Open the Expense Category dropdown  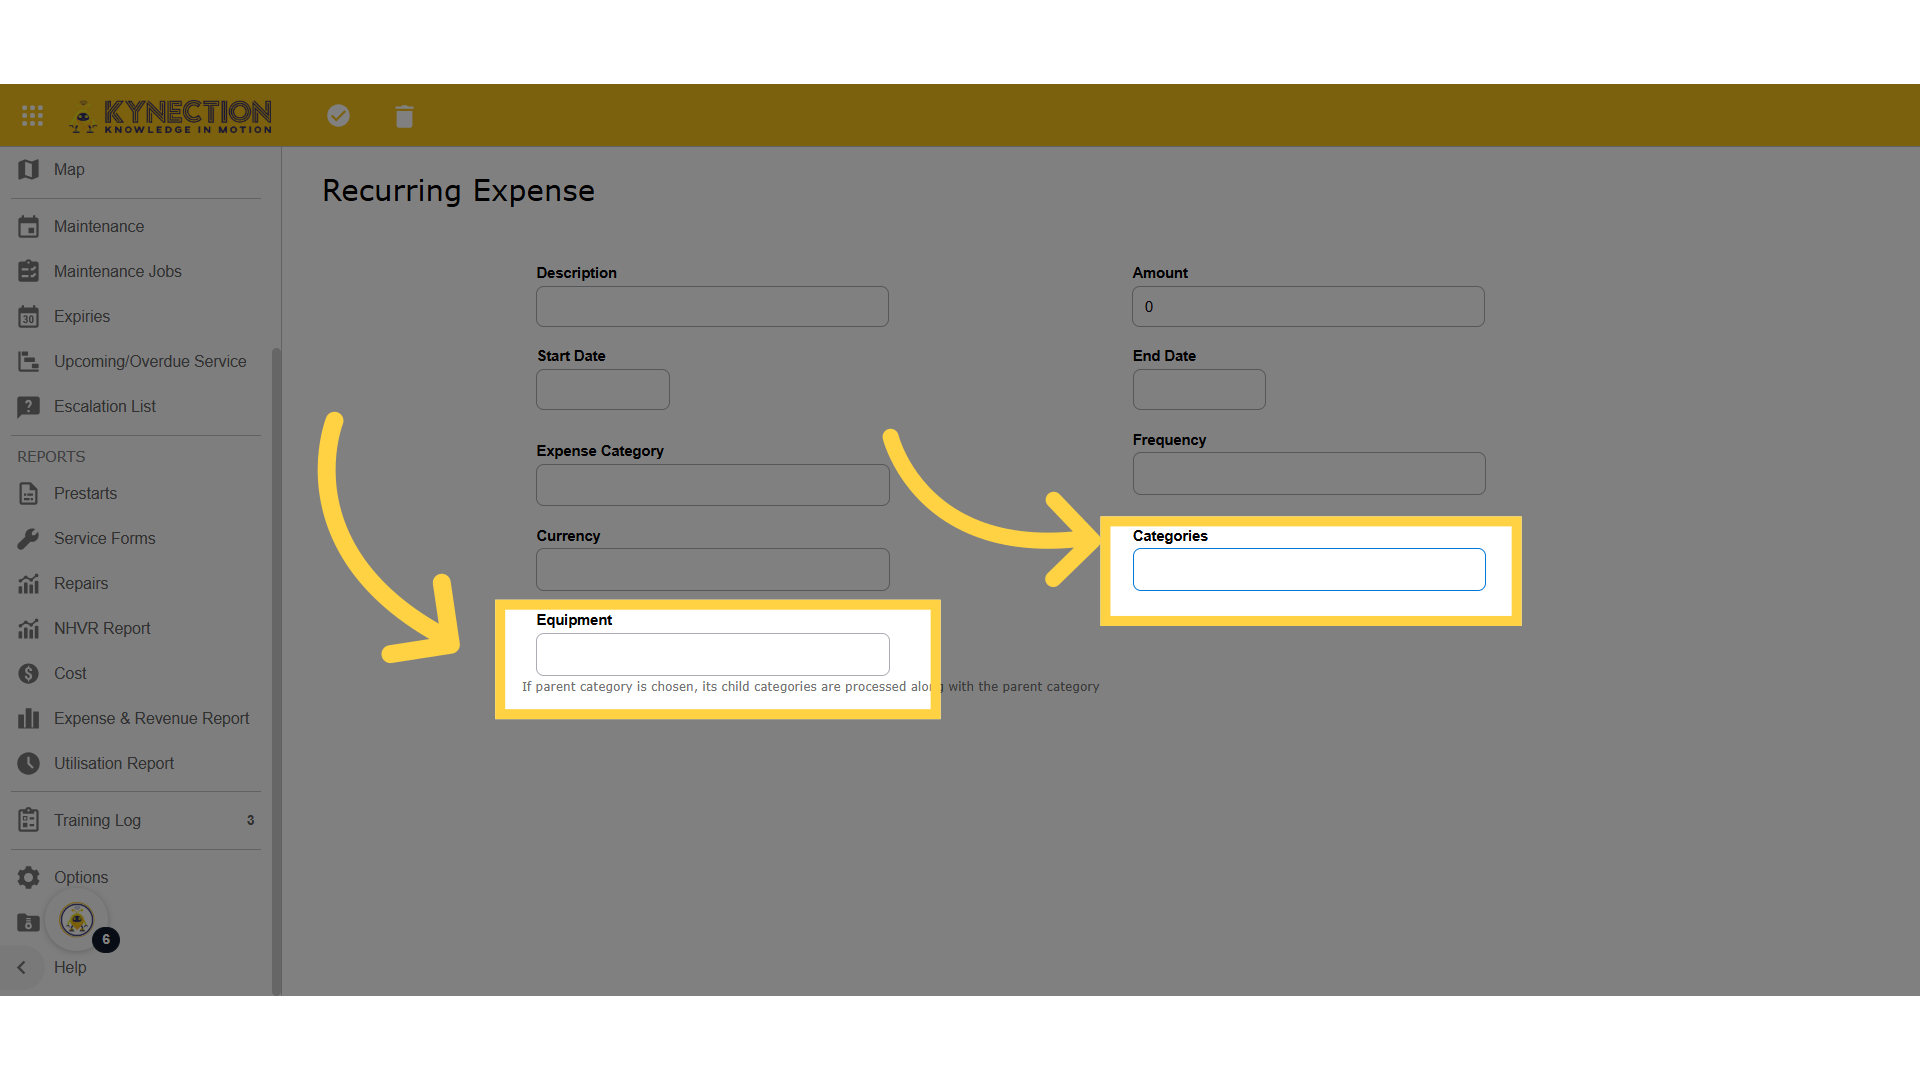(713, 485)
